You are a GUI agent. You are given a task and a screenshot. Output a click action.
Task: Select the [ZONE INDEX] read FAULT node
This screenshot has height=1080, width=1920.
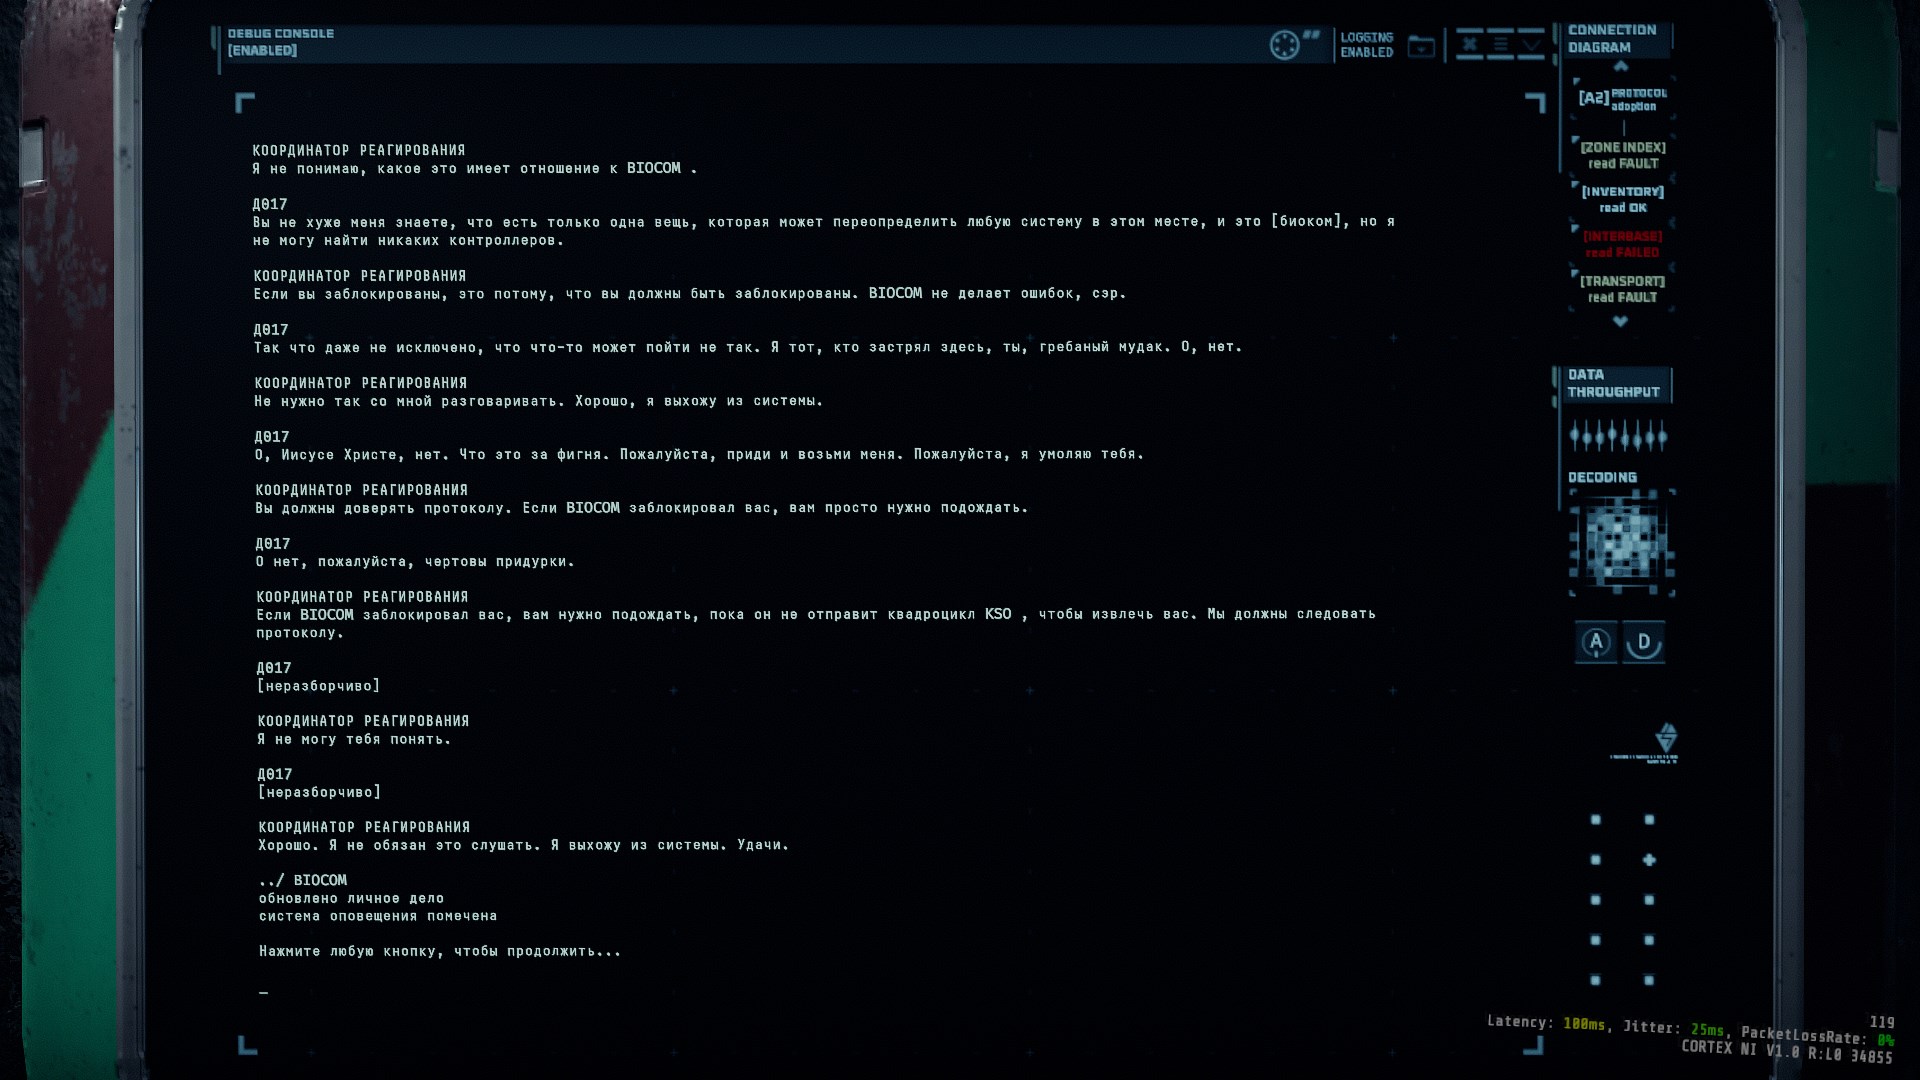(x=1623, y=155)
